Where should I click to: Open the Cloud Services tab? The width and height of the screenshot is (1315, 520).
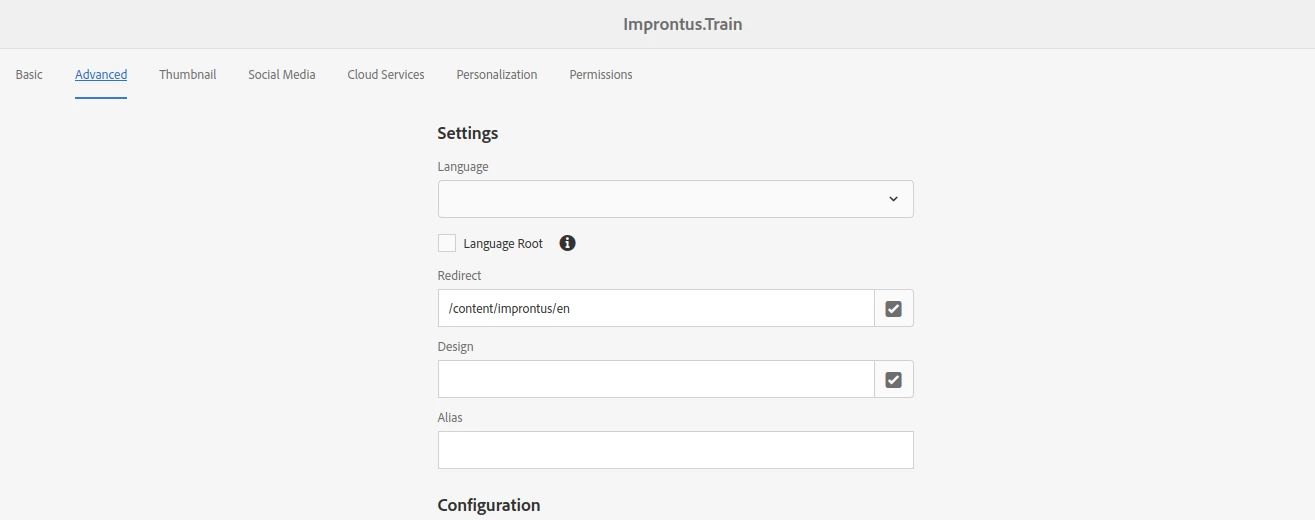(386, 75)
